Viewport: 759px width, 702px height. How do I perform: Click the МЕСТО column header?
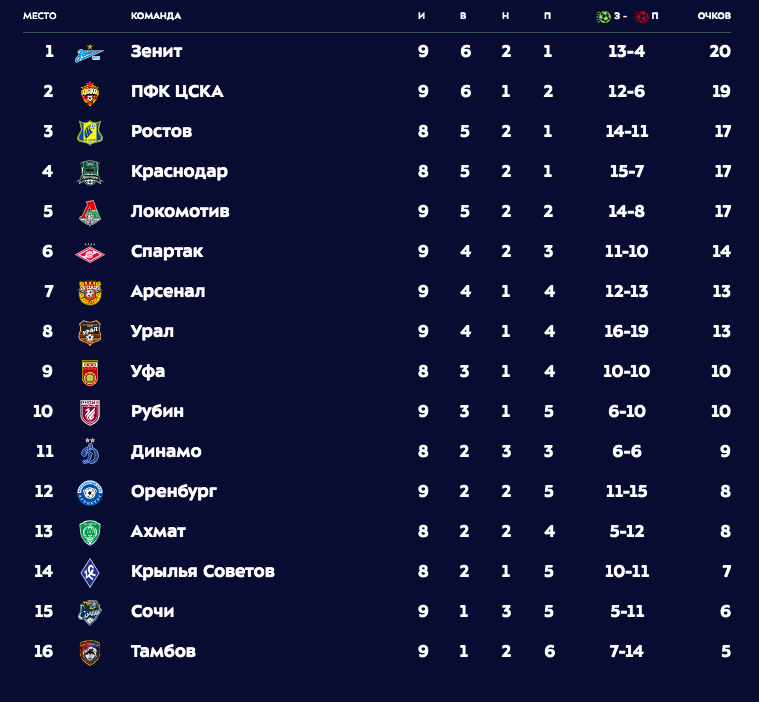40,16
